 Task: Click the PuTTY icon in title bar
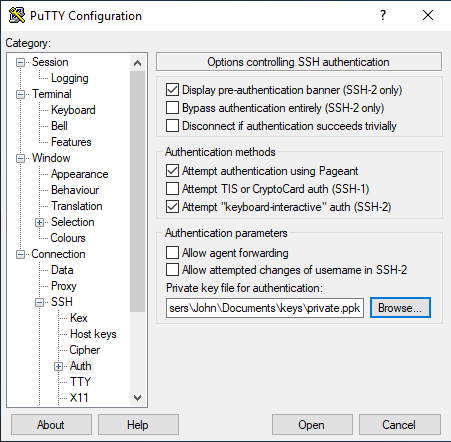(x=17, y=15)
